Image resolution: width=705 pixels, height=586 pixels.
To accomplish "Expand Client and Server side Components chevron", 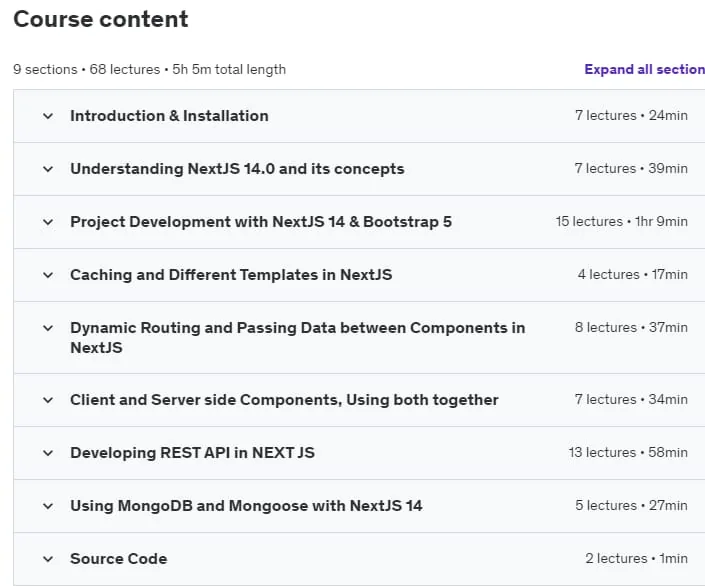I will click(x=48, y=400).
